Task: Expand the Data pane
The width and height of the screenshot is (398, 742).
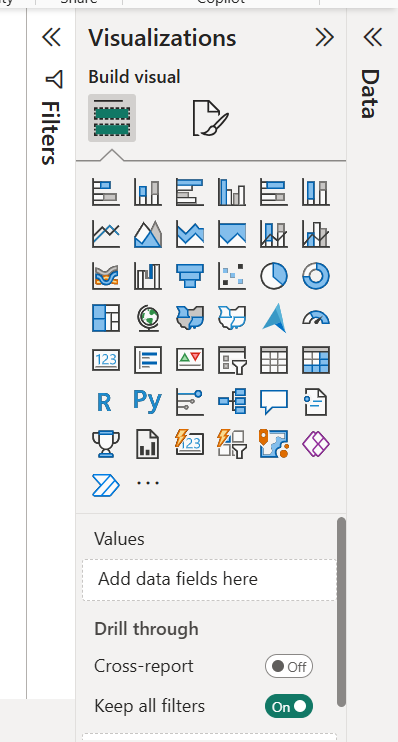Action: pos(372,37)
